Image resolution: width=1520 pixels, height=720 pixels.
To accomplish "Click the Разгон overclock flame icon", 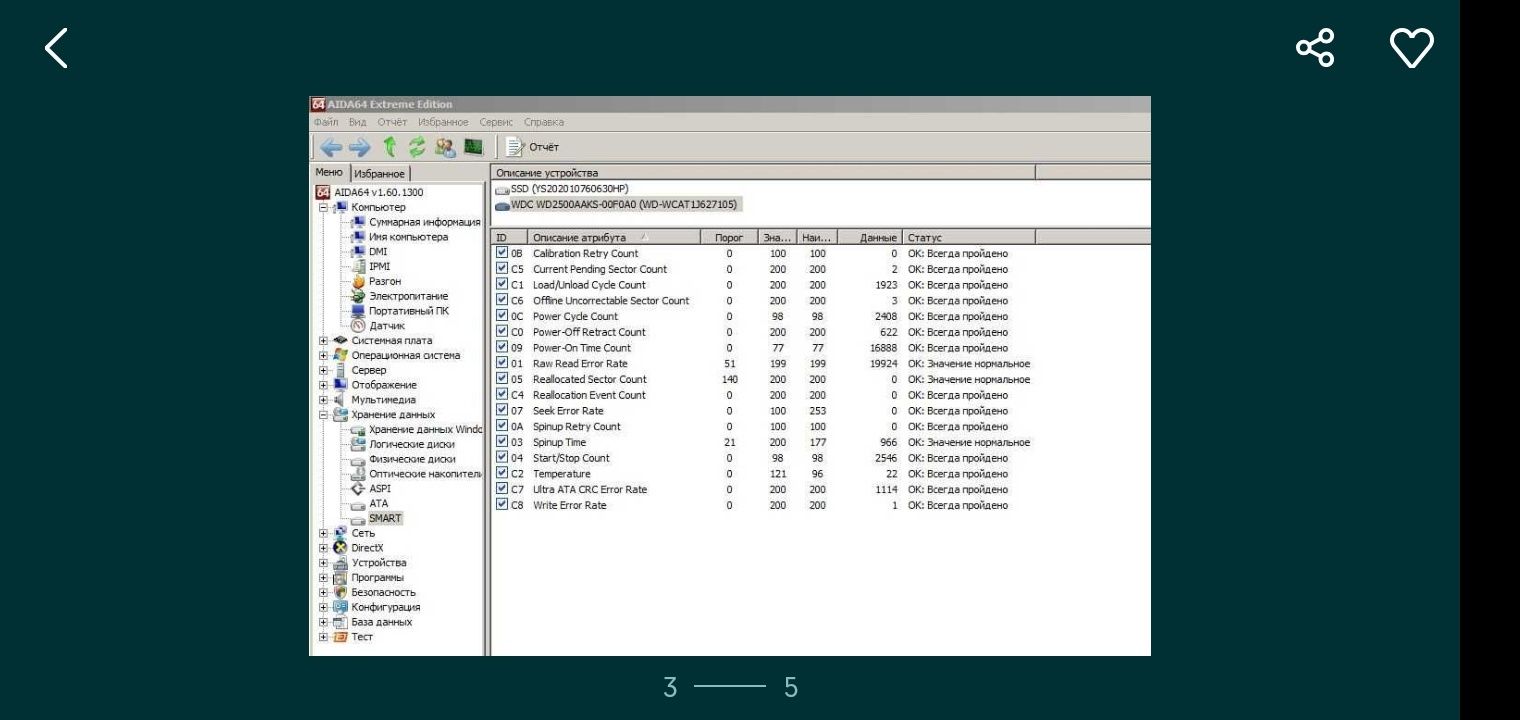I will [x=358, y=281].
